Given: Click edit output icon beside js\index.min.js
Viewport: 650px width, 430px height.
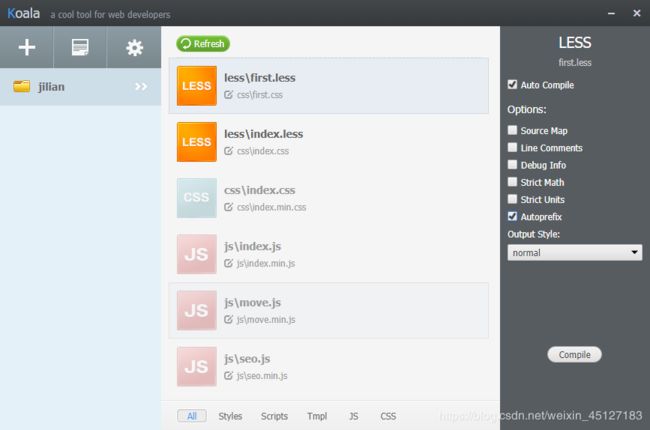Looking at the screenshot, I should (228, 263).
